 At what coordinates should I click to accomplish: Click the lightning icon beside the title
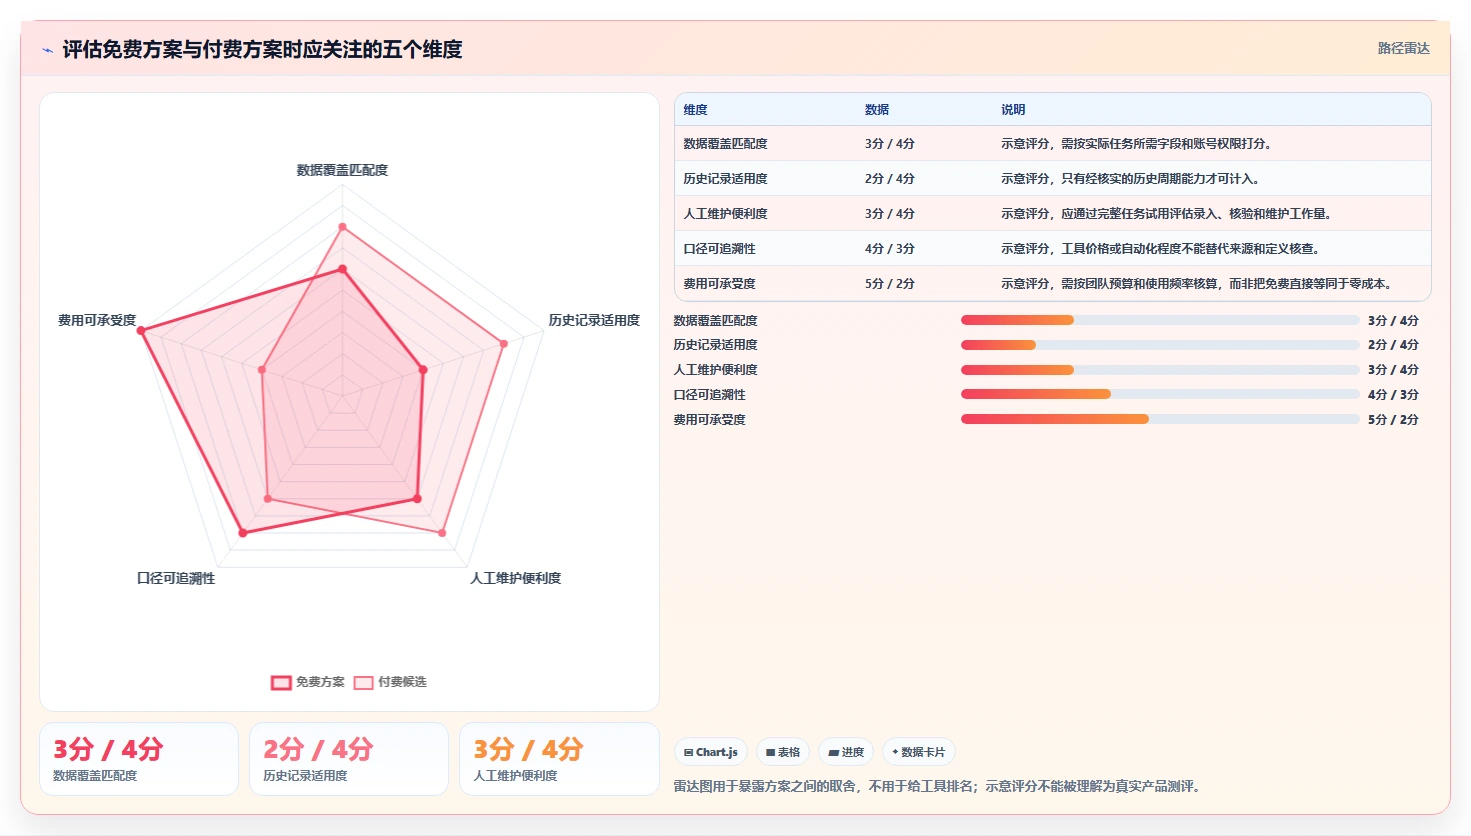47,50
